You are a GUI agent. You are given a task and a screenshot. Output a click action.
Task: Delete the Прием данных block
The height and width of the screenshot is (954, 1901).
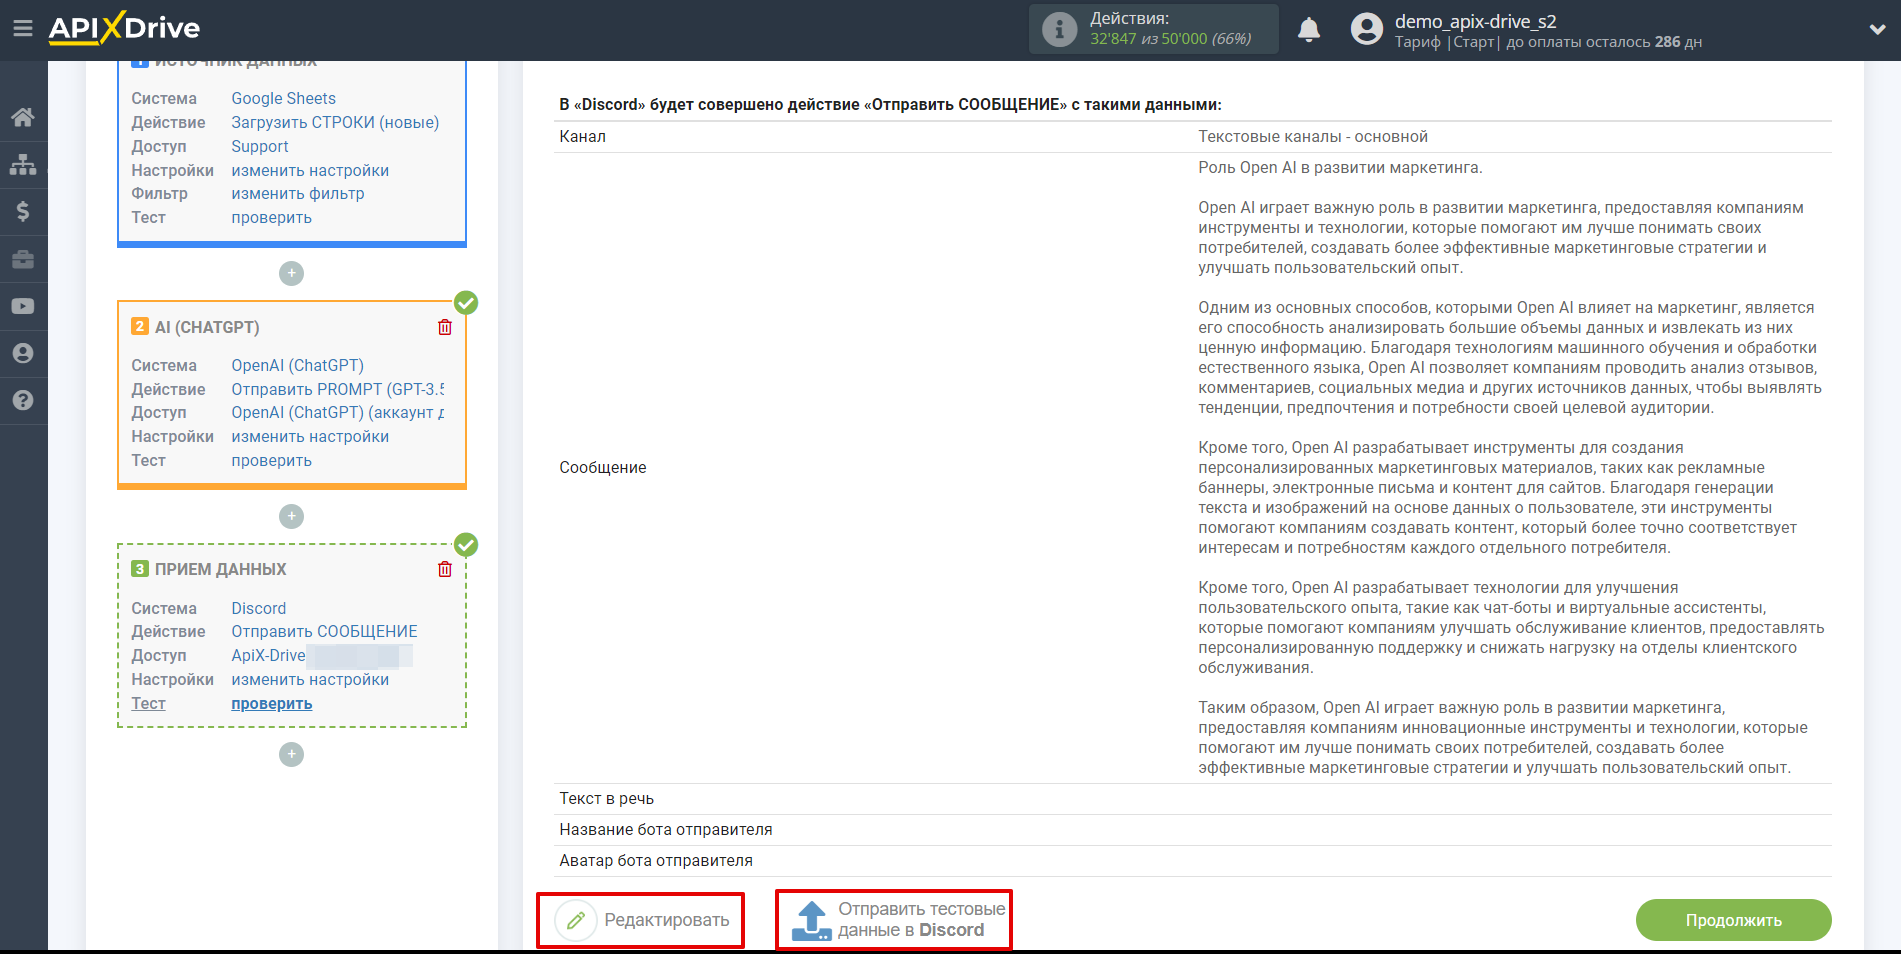[445, 569]
